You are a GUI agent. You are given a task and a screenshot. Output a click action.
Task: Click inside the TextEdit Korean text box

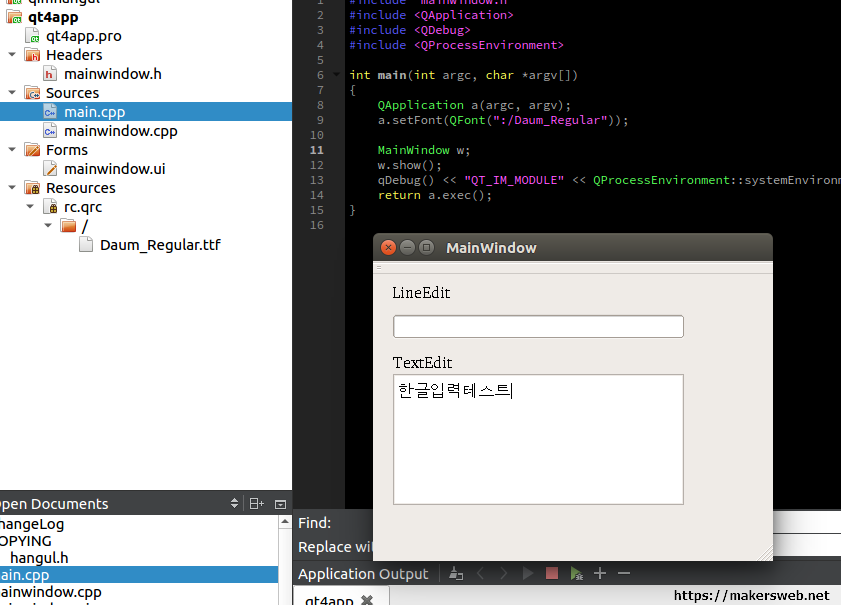(538, 439)
